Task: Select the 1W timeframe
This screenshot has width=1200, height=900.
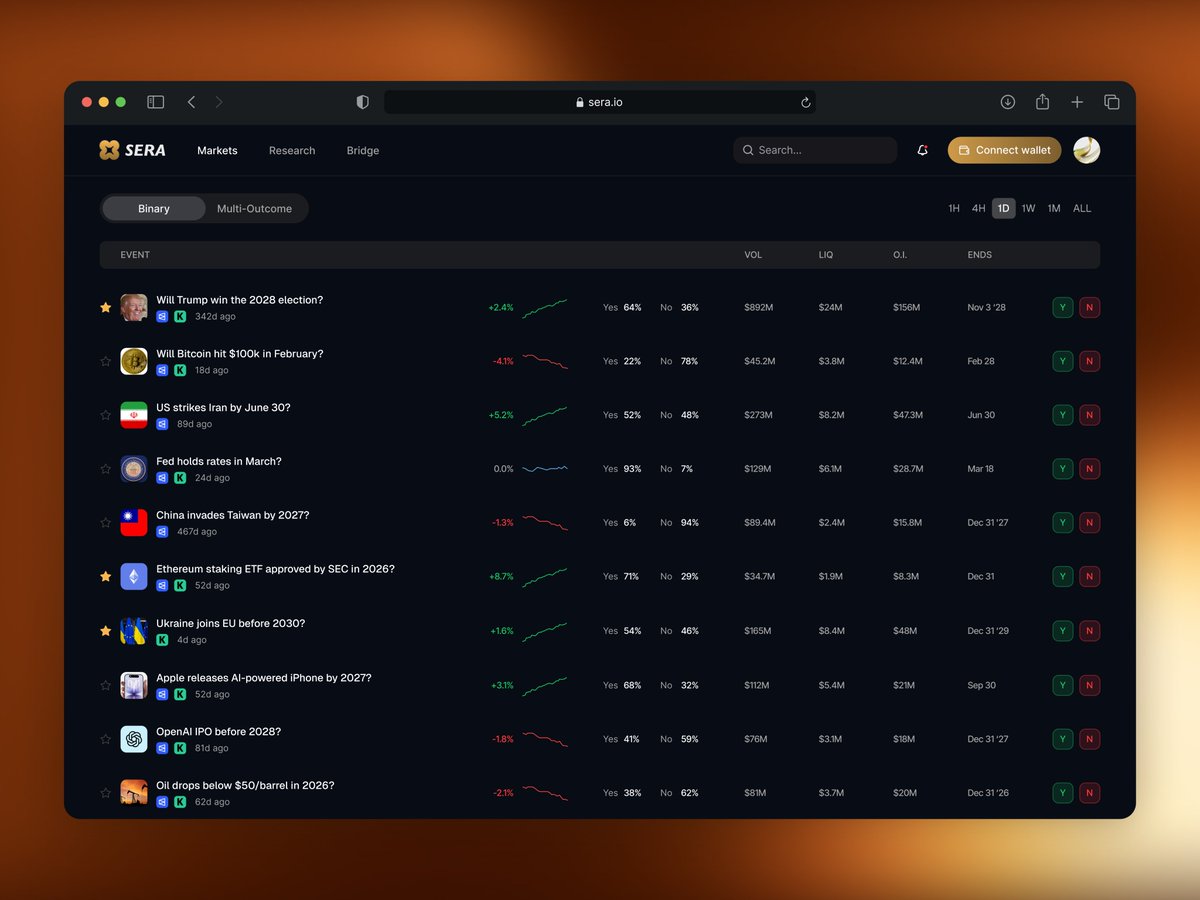Action: (1028, 209)
